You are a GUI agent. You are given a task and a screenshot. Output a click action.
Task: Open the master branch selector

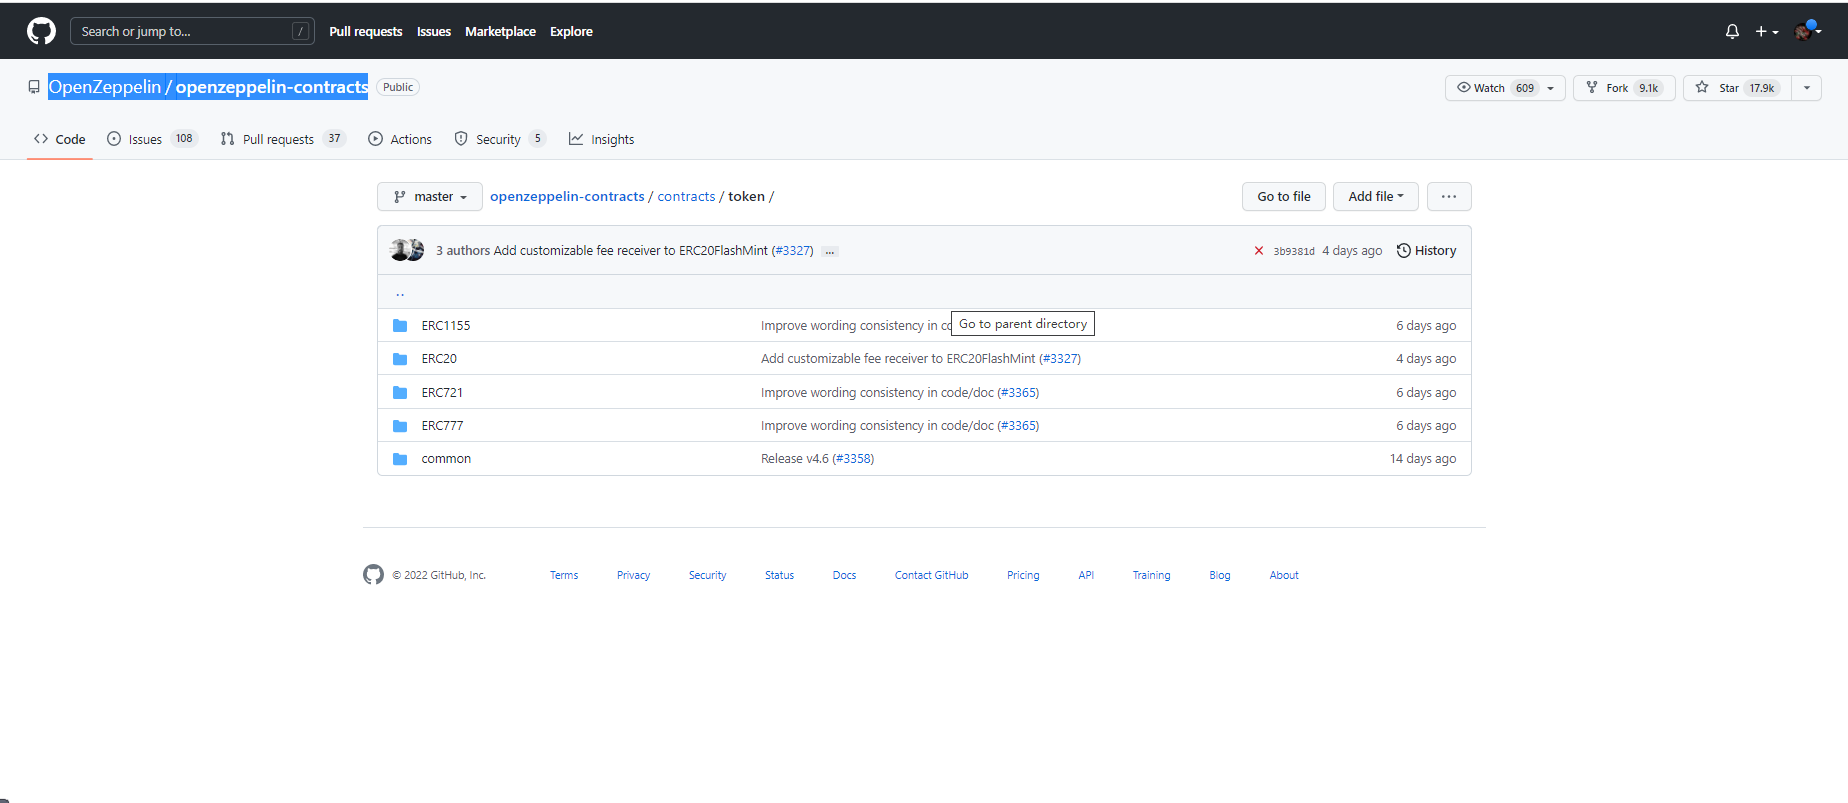coord(430,197)
